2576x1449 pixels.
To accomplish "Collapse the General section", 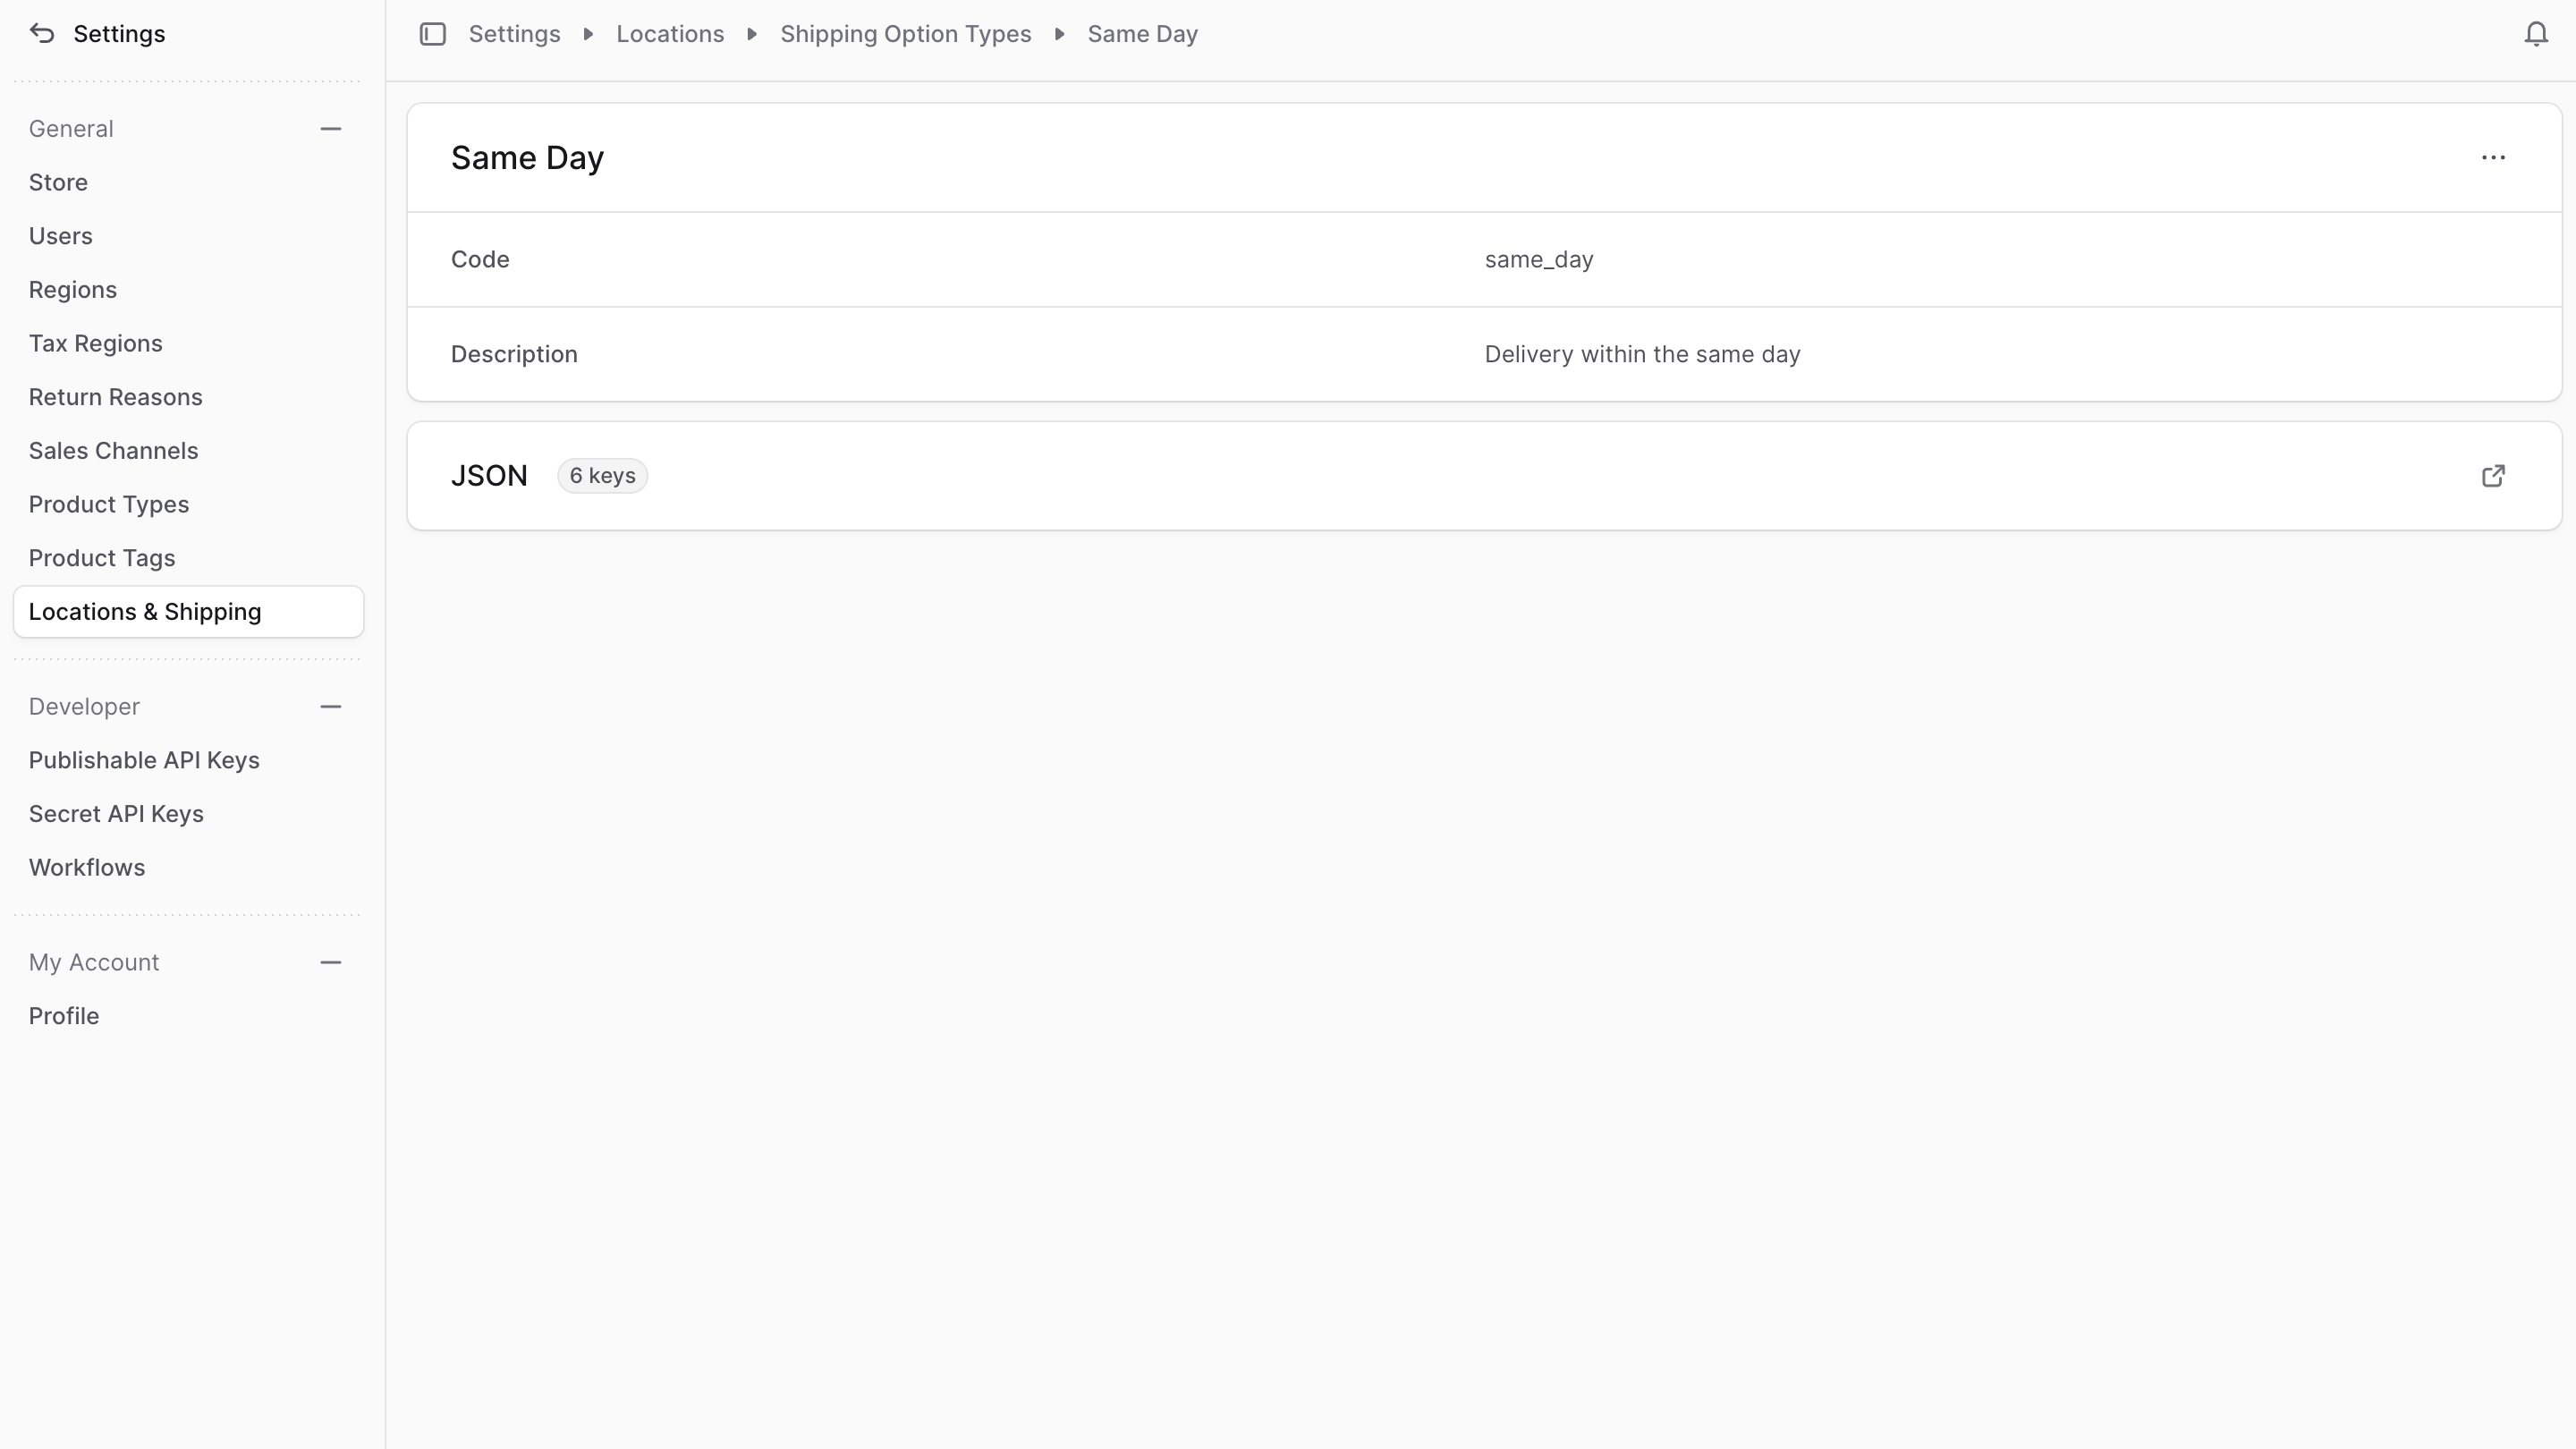I will 331,128.
